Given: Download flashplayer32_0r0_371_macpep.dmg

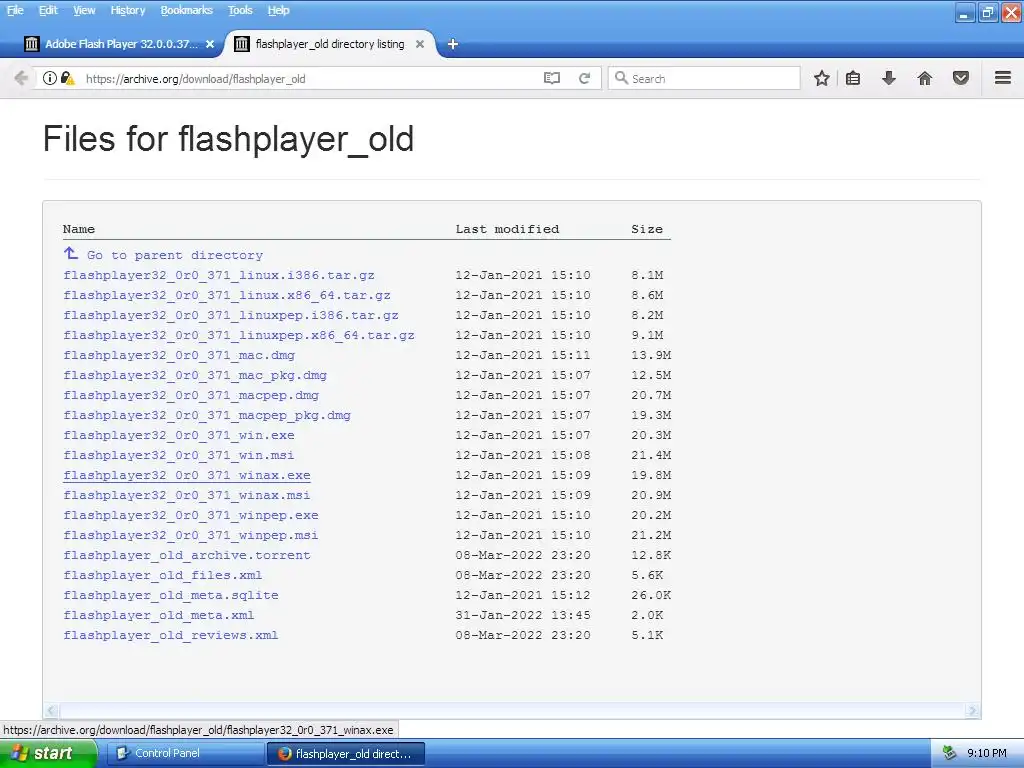Looking at the screenshot, I should click(x=191, y=395).
